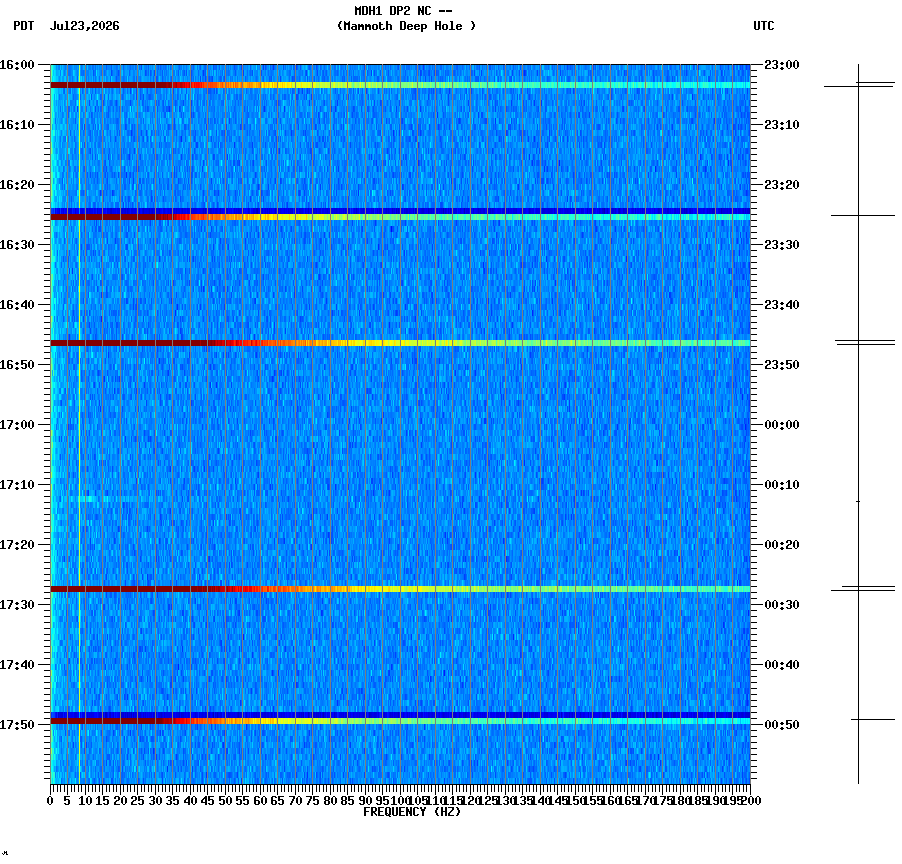The height and width of the screenshot is (864, 902).
Task: Click the '23:10' UTC time label
Action: [x=782, y=125]
